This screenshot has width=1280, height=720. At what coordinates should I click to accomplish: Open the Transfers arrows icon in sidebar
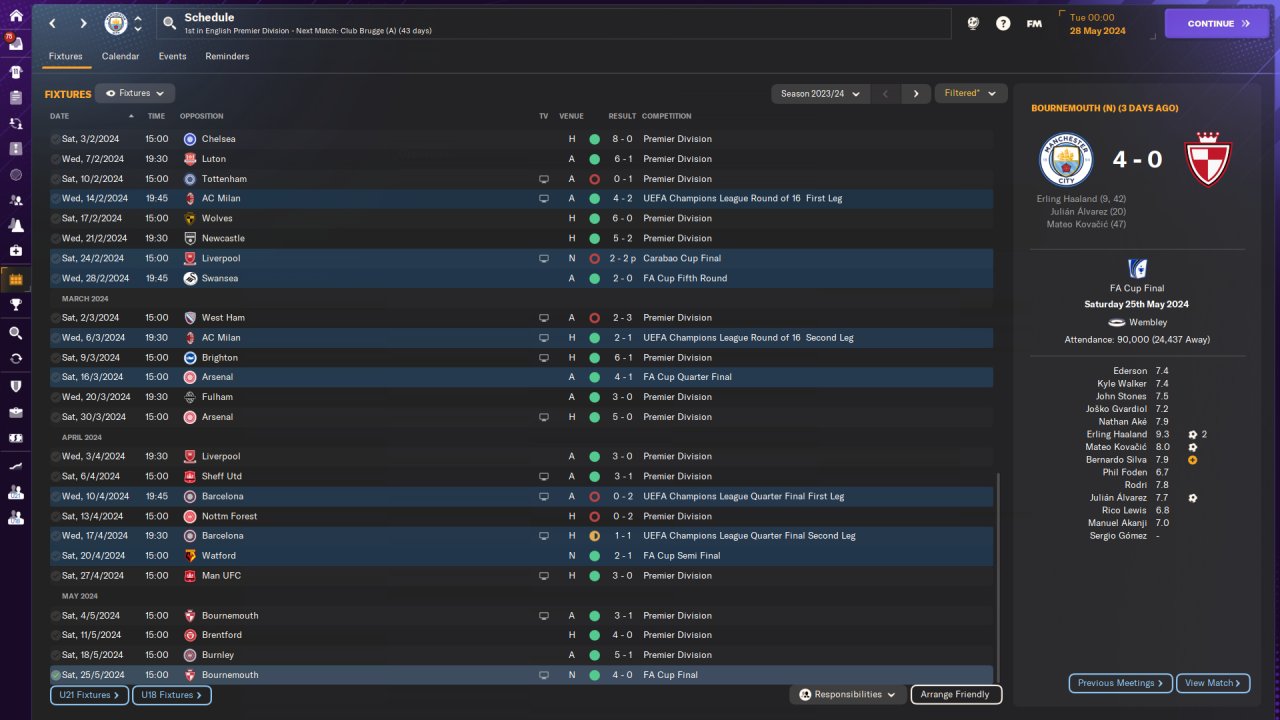tap(15, 358)
